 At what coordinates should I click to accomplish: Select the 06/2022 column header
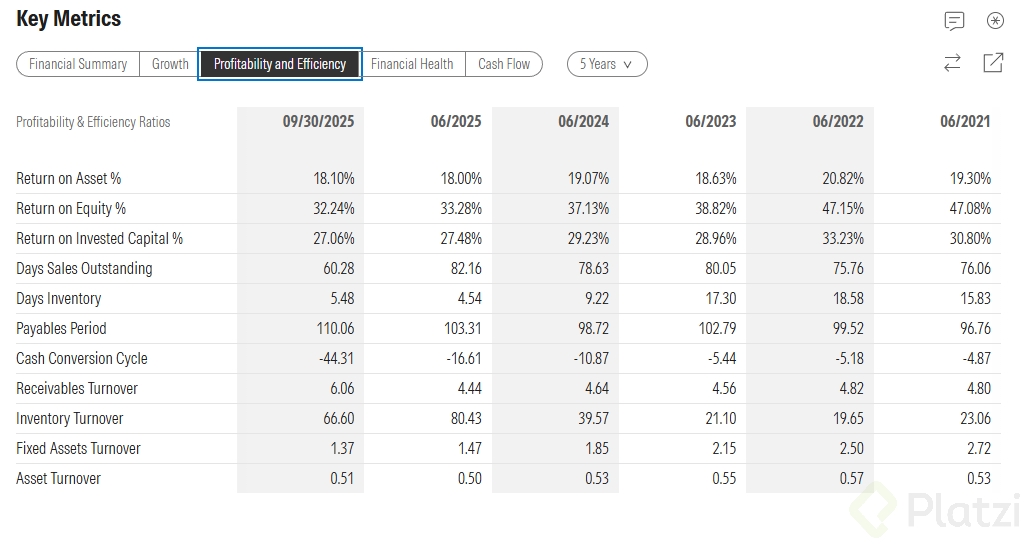coord(838,122)
